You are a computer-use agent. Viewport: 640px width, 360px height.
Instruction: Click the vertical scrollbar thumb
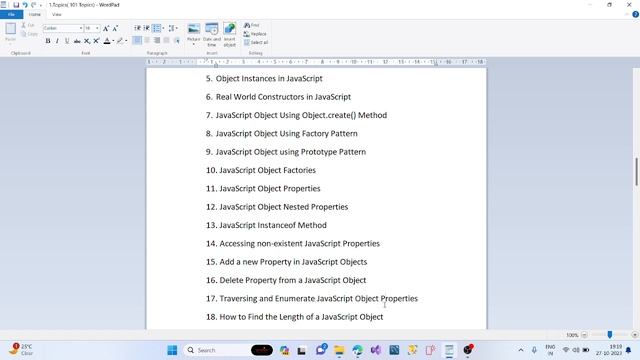[x=636, y=171]
